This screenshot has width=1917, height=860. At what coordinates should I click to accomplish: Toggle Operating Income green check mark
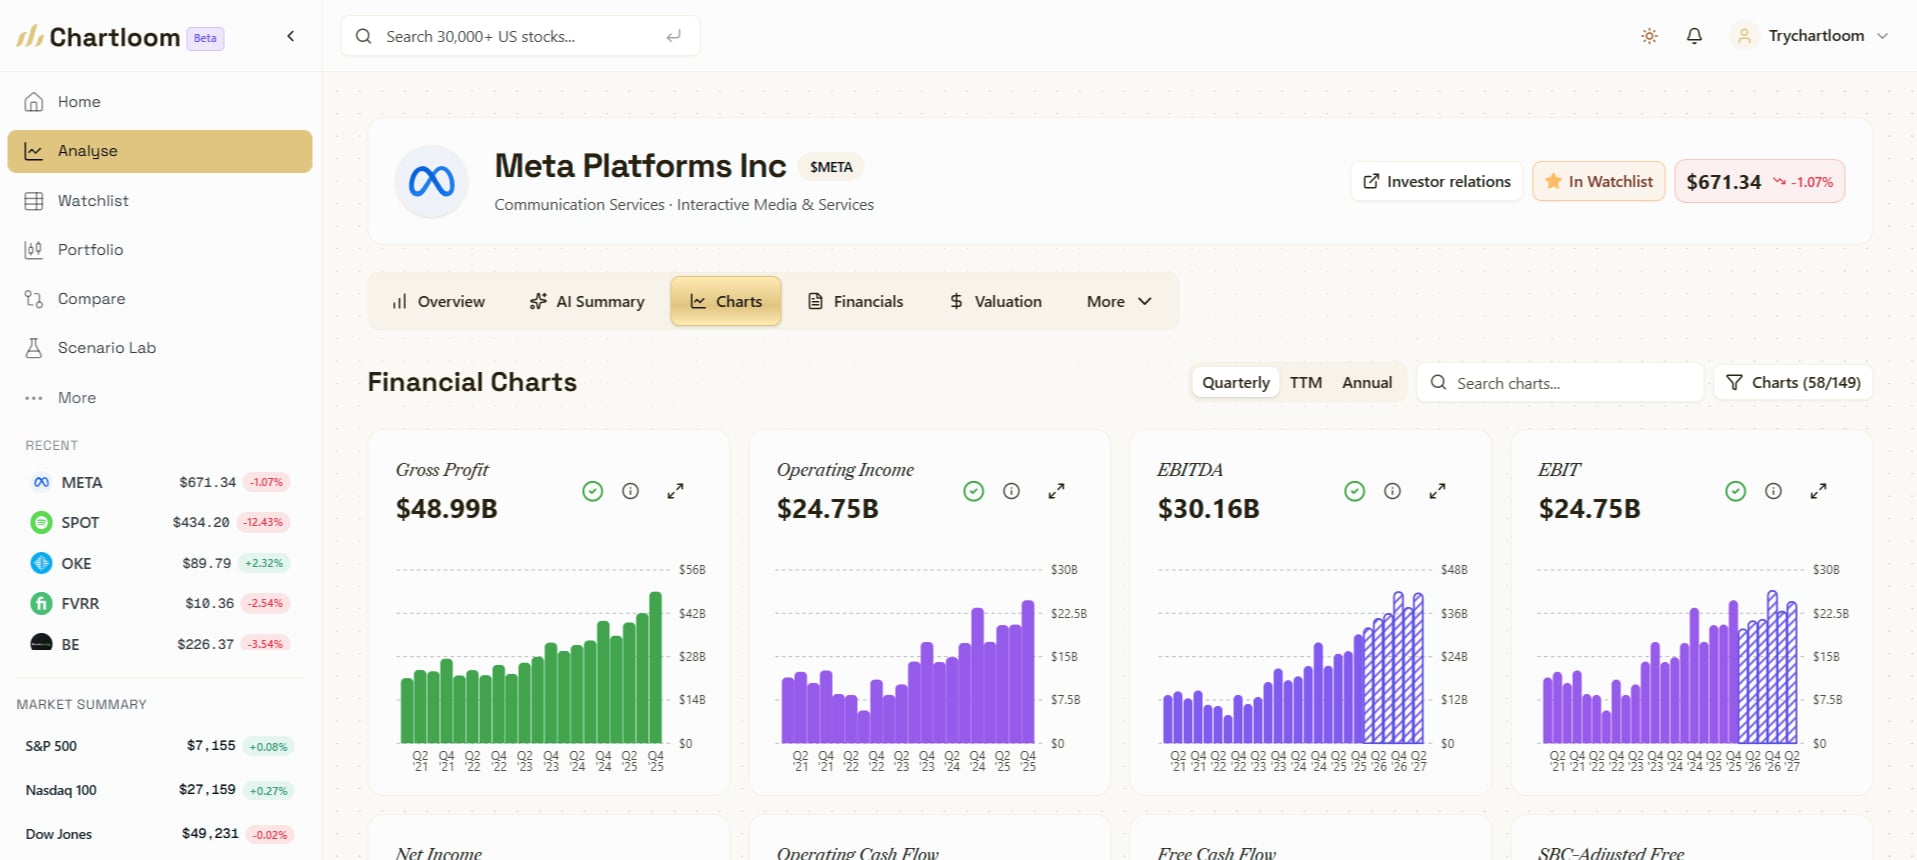[x=974, y=491]
